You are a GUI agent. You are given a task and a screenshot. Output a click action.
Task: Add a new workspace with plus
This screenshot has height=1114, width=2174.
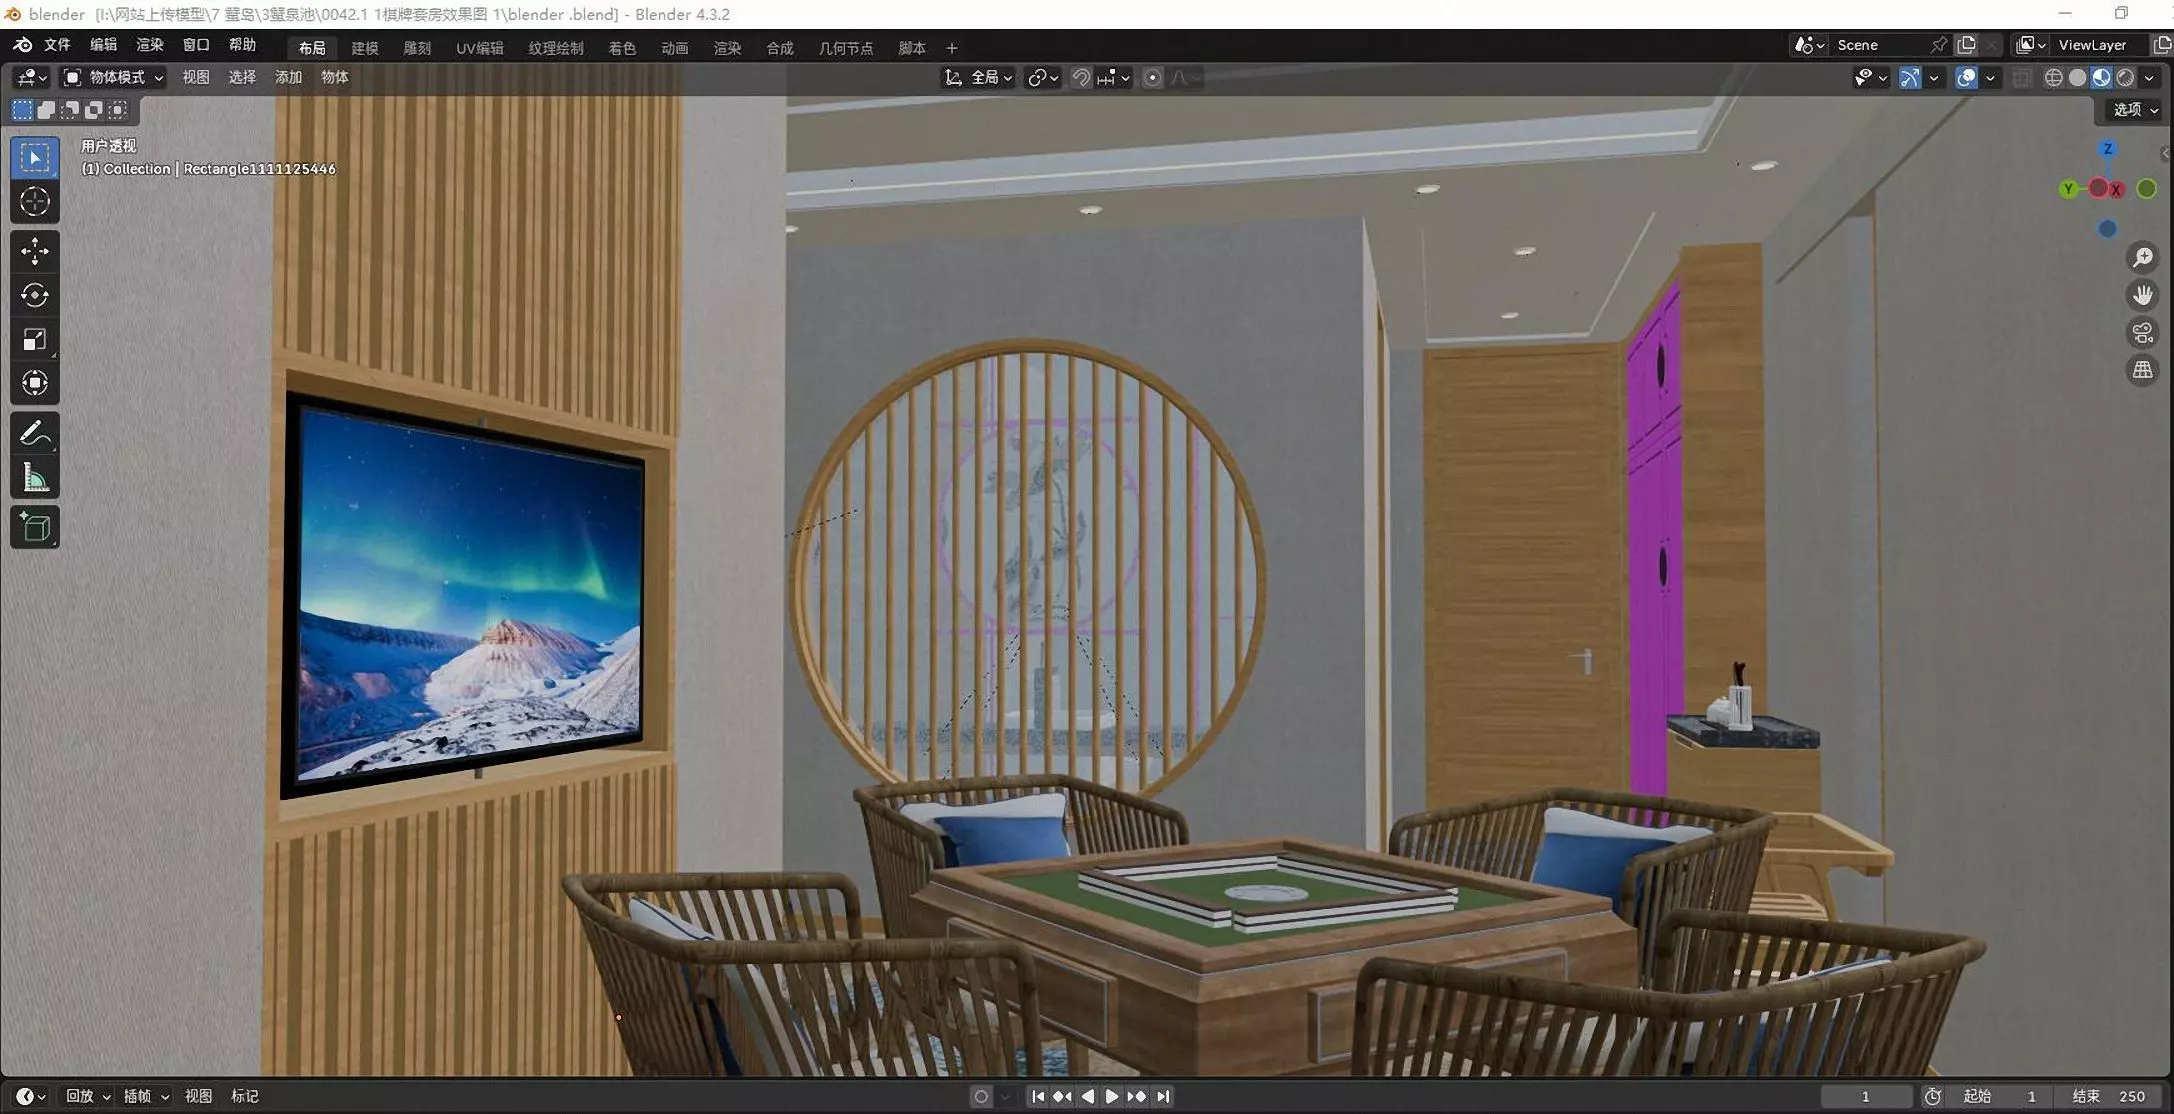click(x=952, y=48)
